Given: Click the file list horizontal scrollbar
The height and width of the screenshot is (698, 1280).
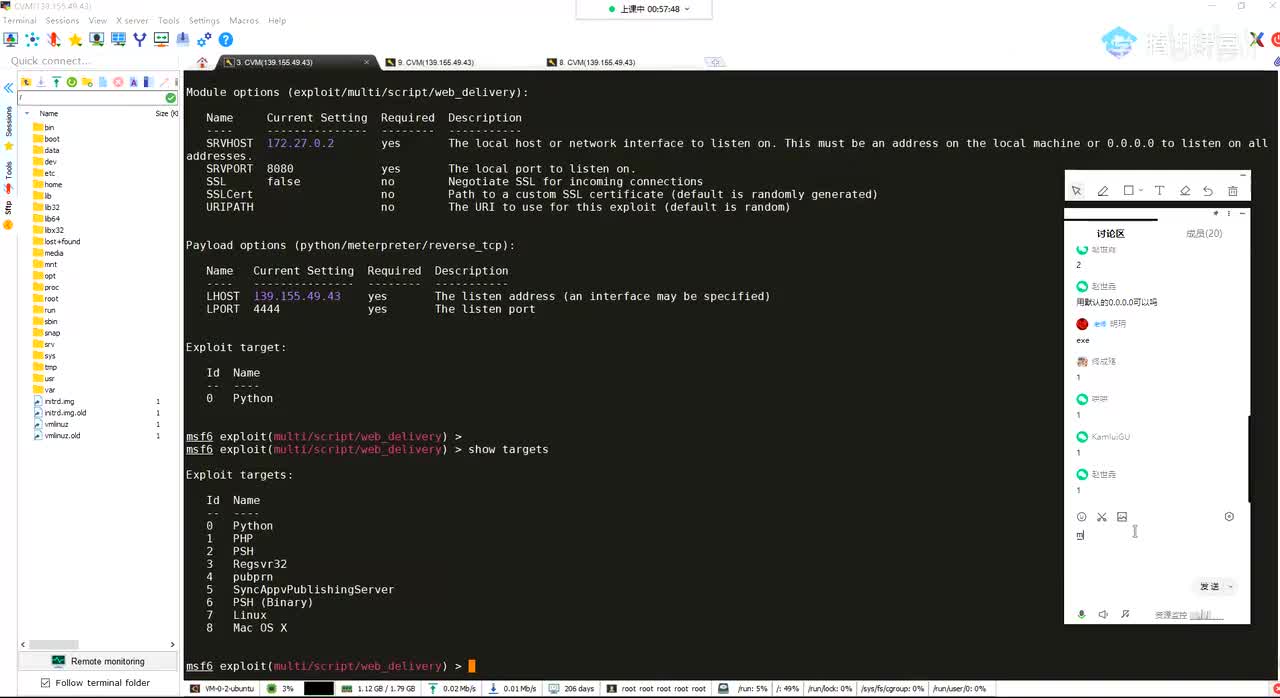Looking at the screenshot, I should click(x=54, y=644).
